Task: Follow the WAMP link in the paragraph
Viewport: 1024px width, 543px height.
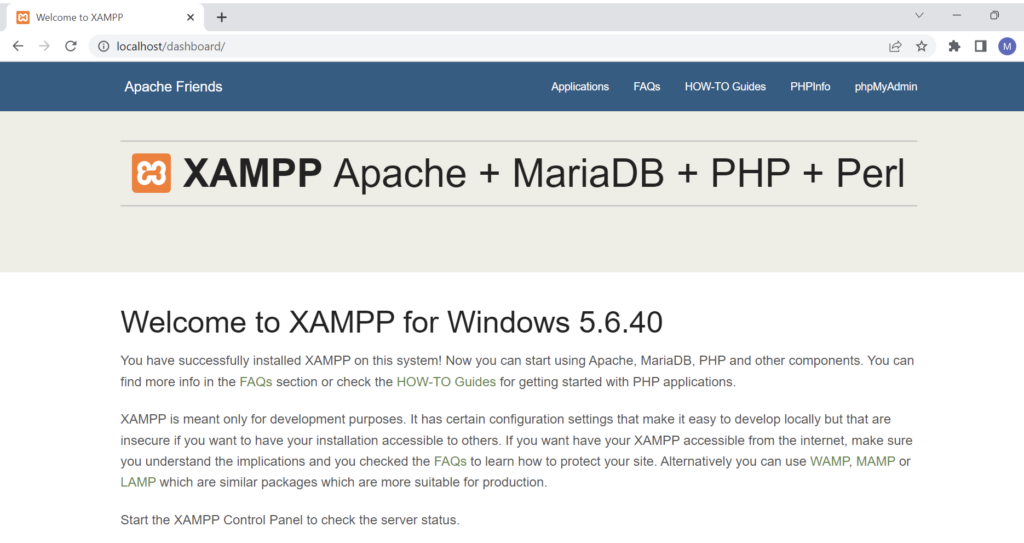Action: (830, 461)
